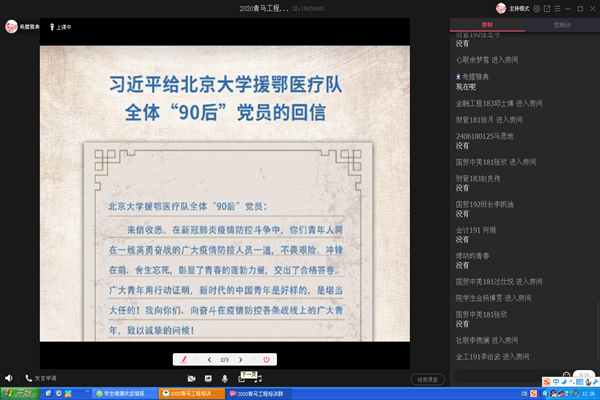Open the input method icon in the system tray
The width and height of the screenshot is (600, 400).
(x=544, y=381)
